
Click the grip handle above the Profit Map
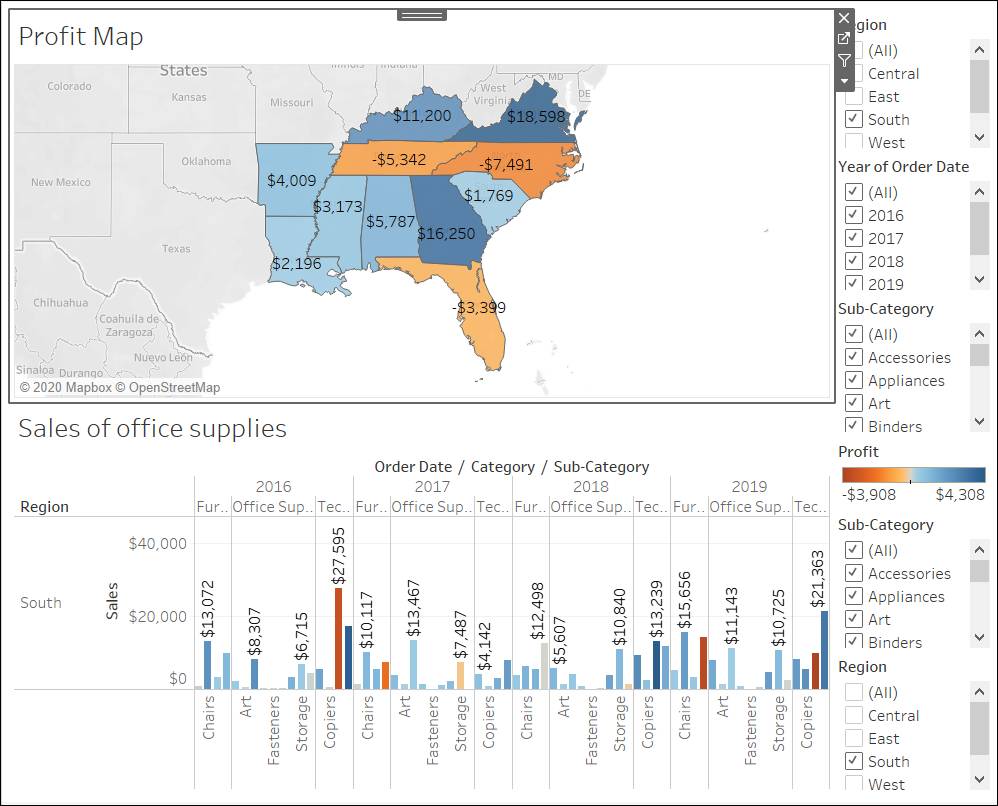point(419,15)
